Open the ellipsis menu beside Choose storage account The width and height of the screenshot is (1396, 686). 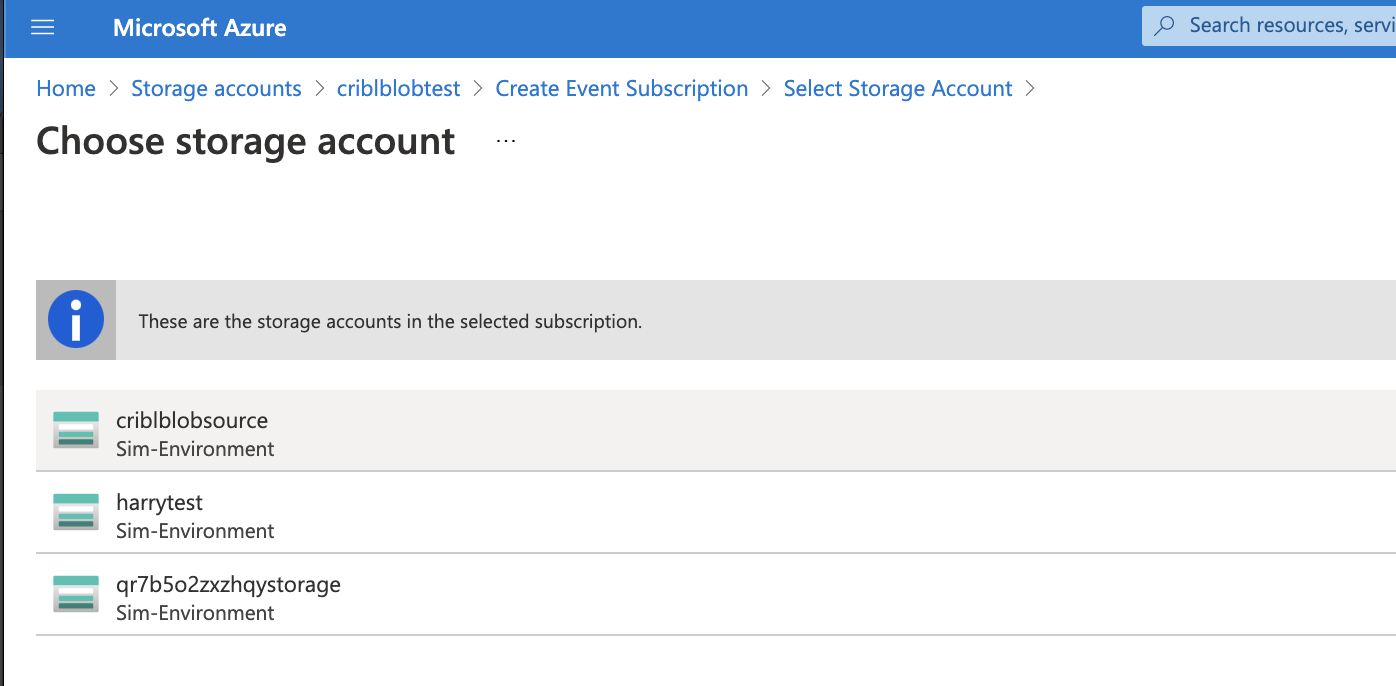pos(505,140)
